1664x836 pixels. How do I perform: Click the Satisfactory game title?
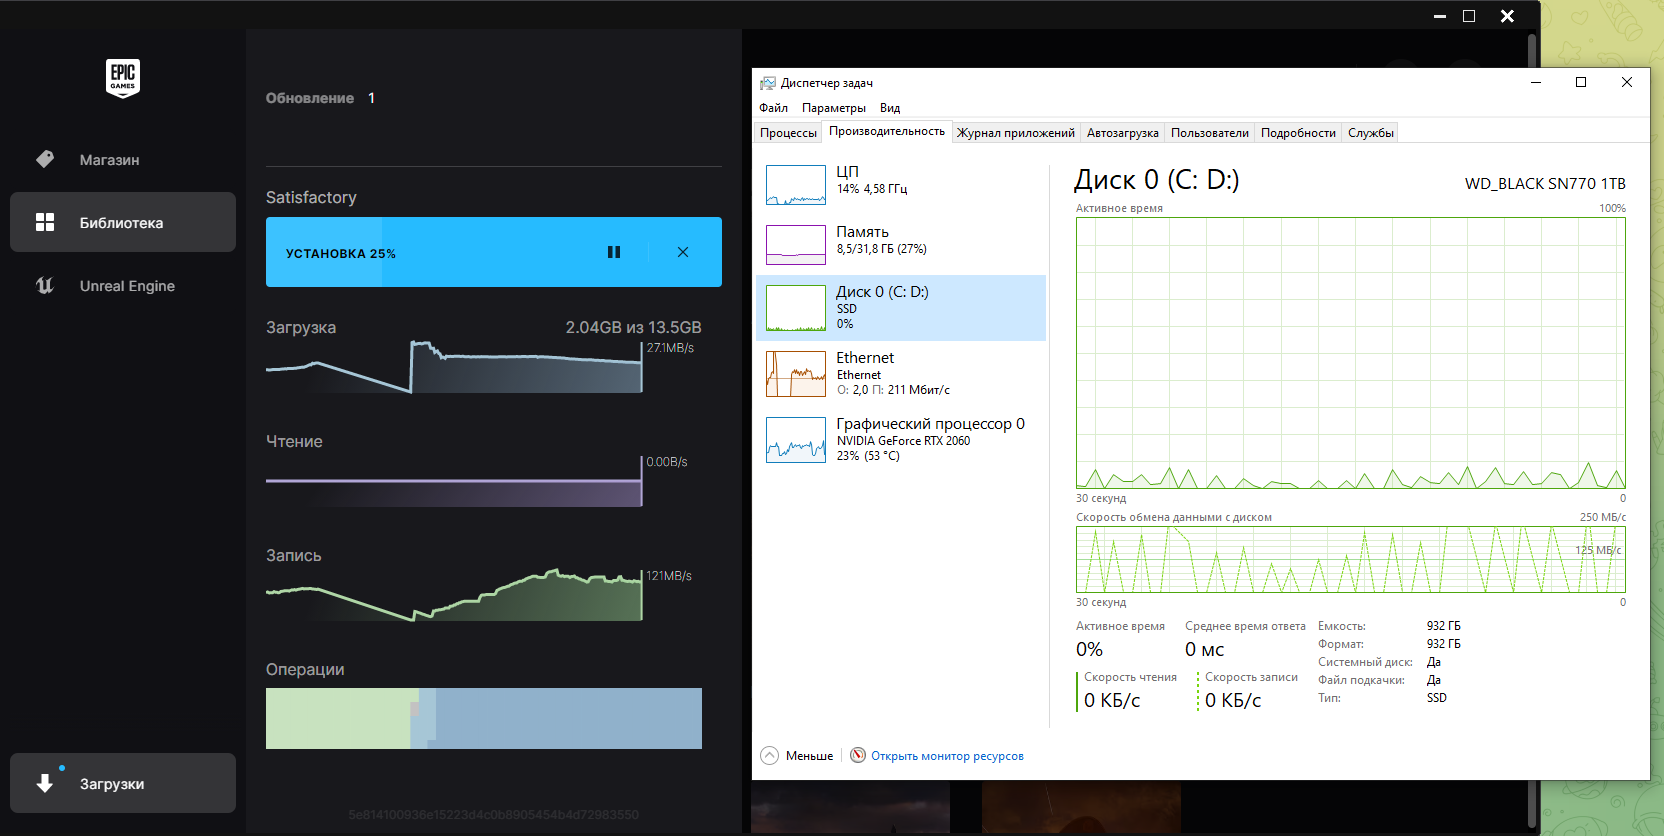pos(311,197)
